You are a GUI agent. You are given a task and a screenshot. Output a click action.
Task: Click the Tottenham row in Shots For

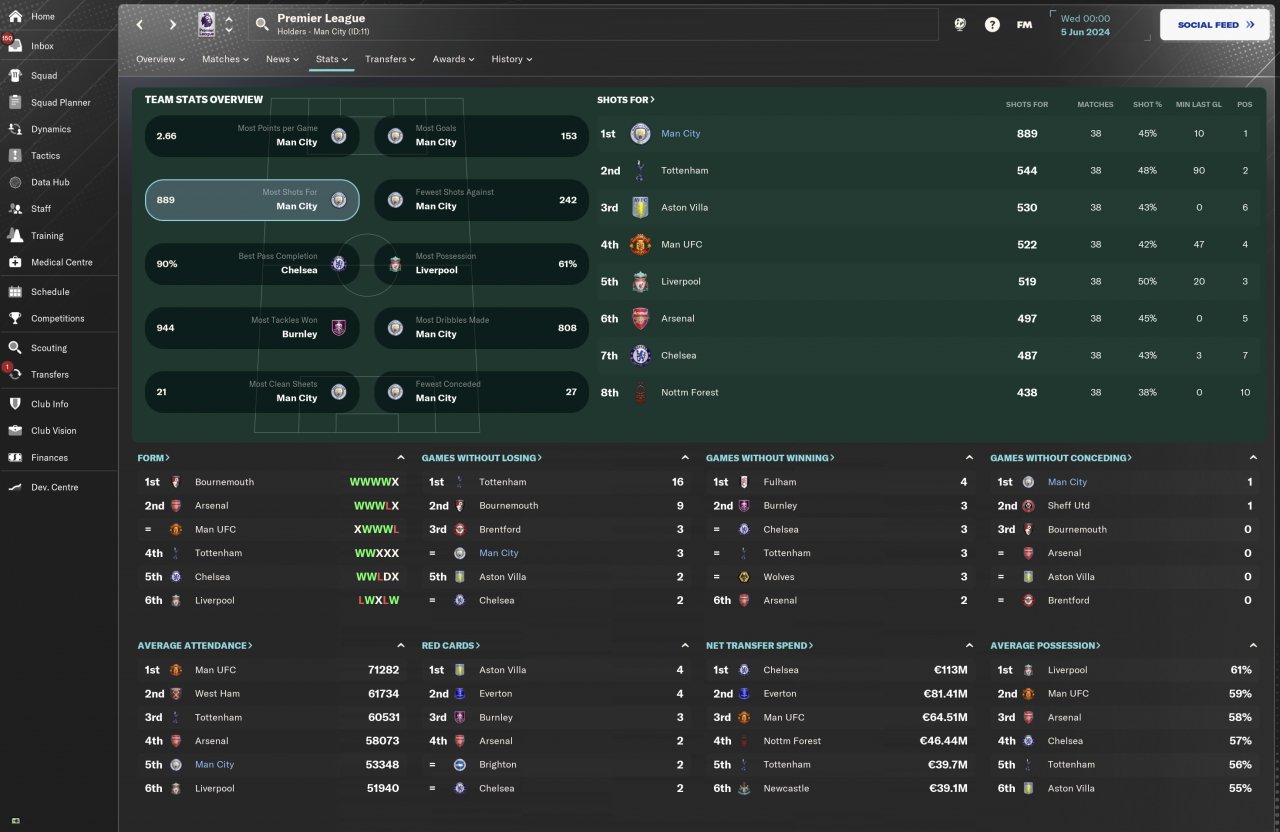[928, 171]
